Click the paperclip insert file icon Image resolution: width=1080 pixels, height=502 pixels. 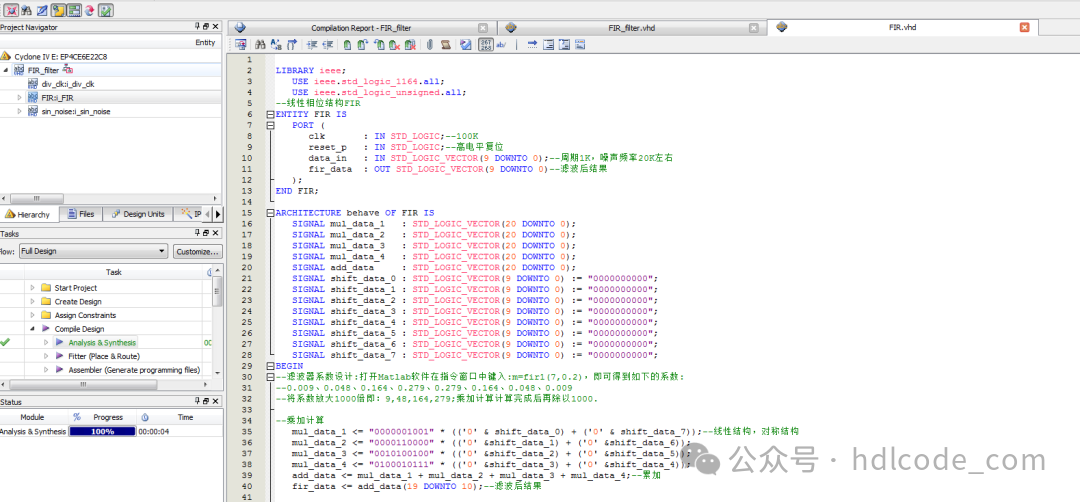(x=430, y=45)
